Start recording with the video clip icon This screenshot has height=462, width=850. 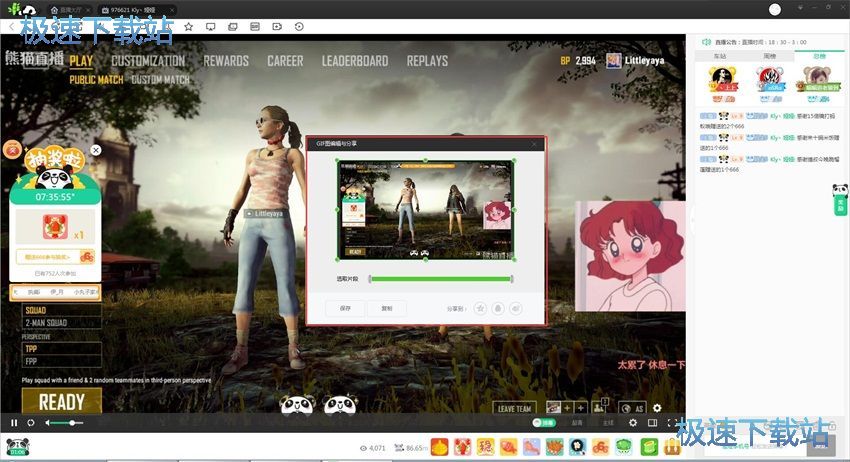click(x=277, y=27)
